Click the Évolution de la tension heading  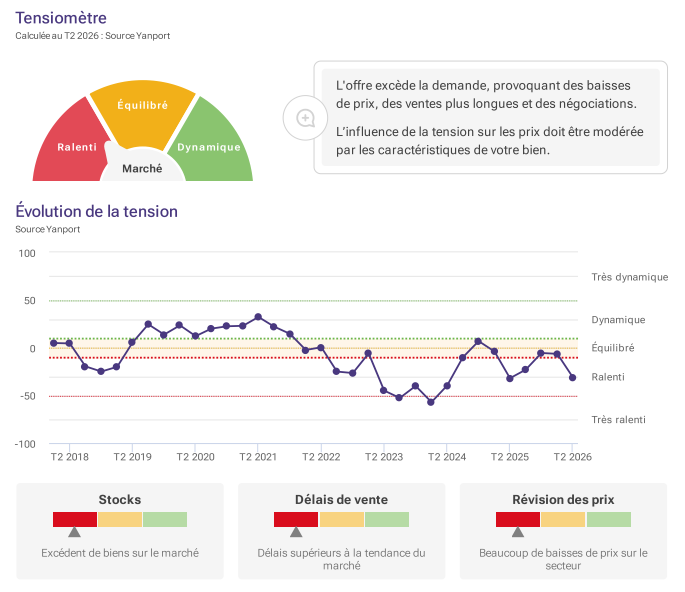point(97,211)
